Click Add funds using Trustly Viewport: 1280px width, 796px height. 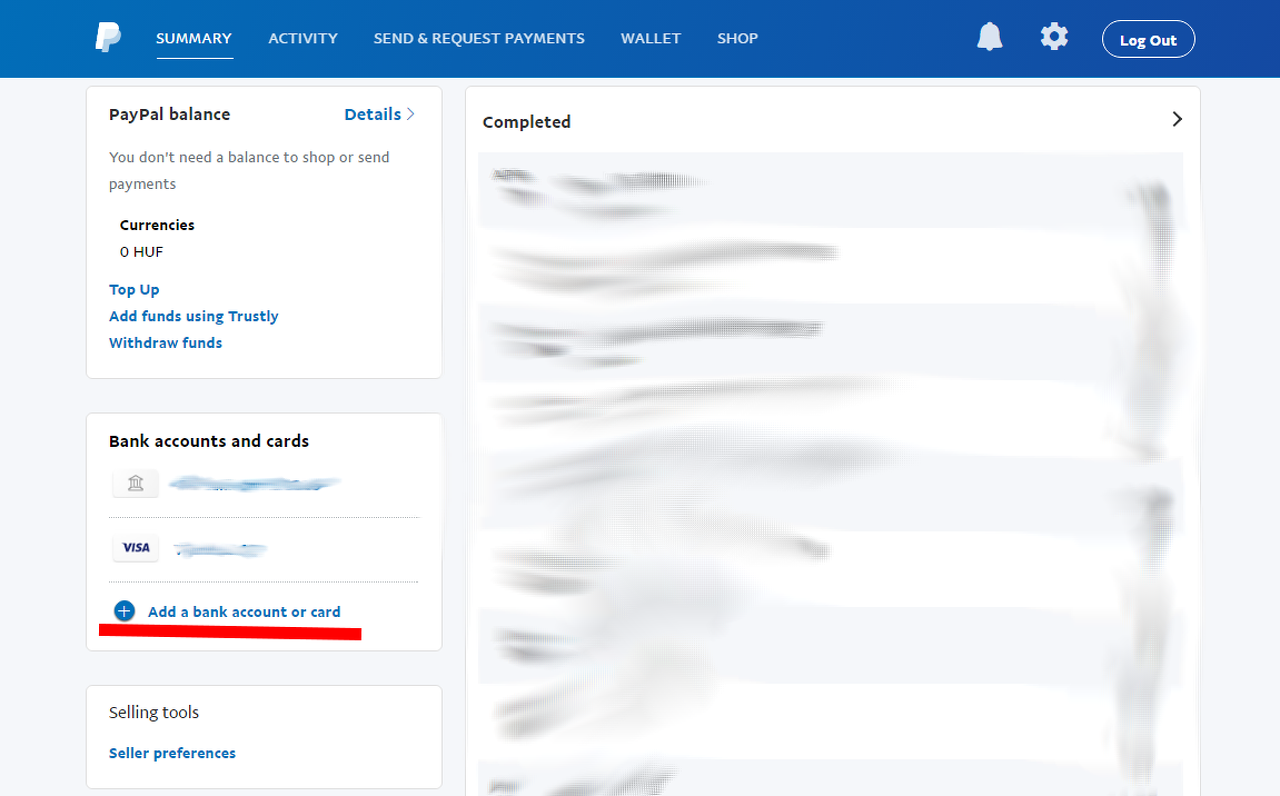click(x=194, y=316)
